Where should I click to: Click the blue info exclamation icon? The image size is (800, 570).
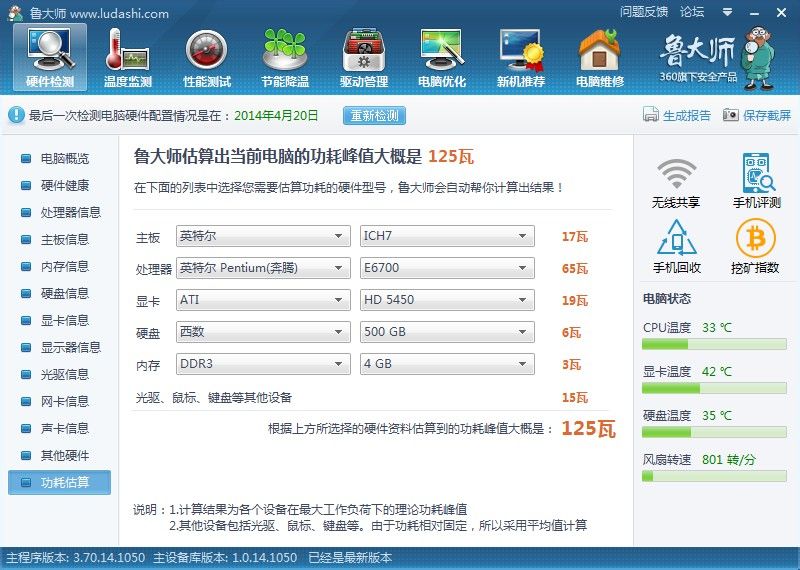click(x=16, y=114)
